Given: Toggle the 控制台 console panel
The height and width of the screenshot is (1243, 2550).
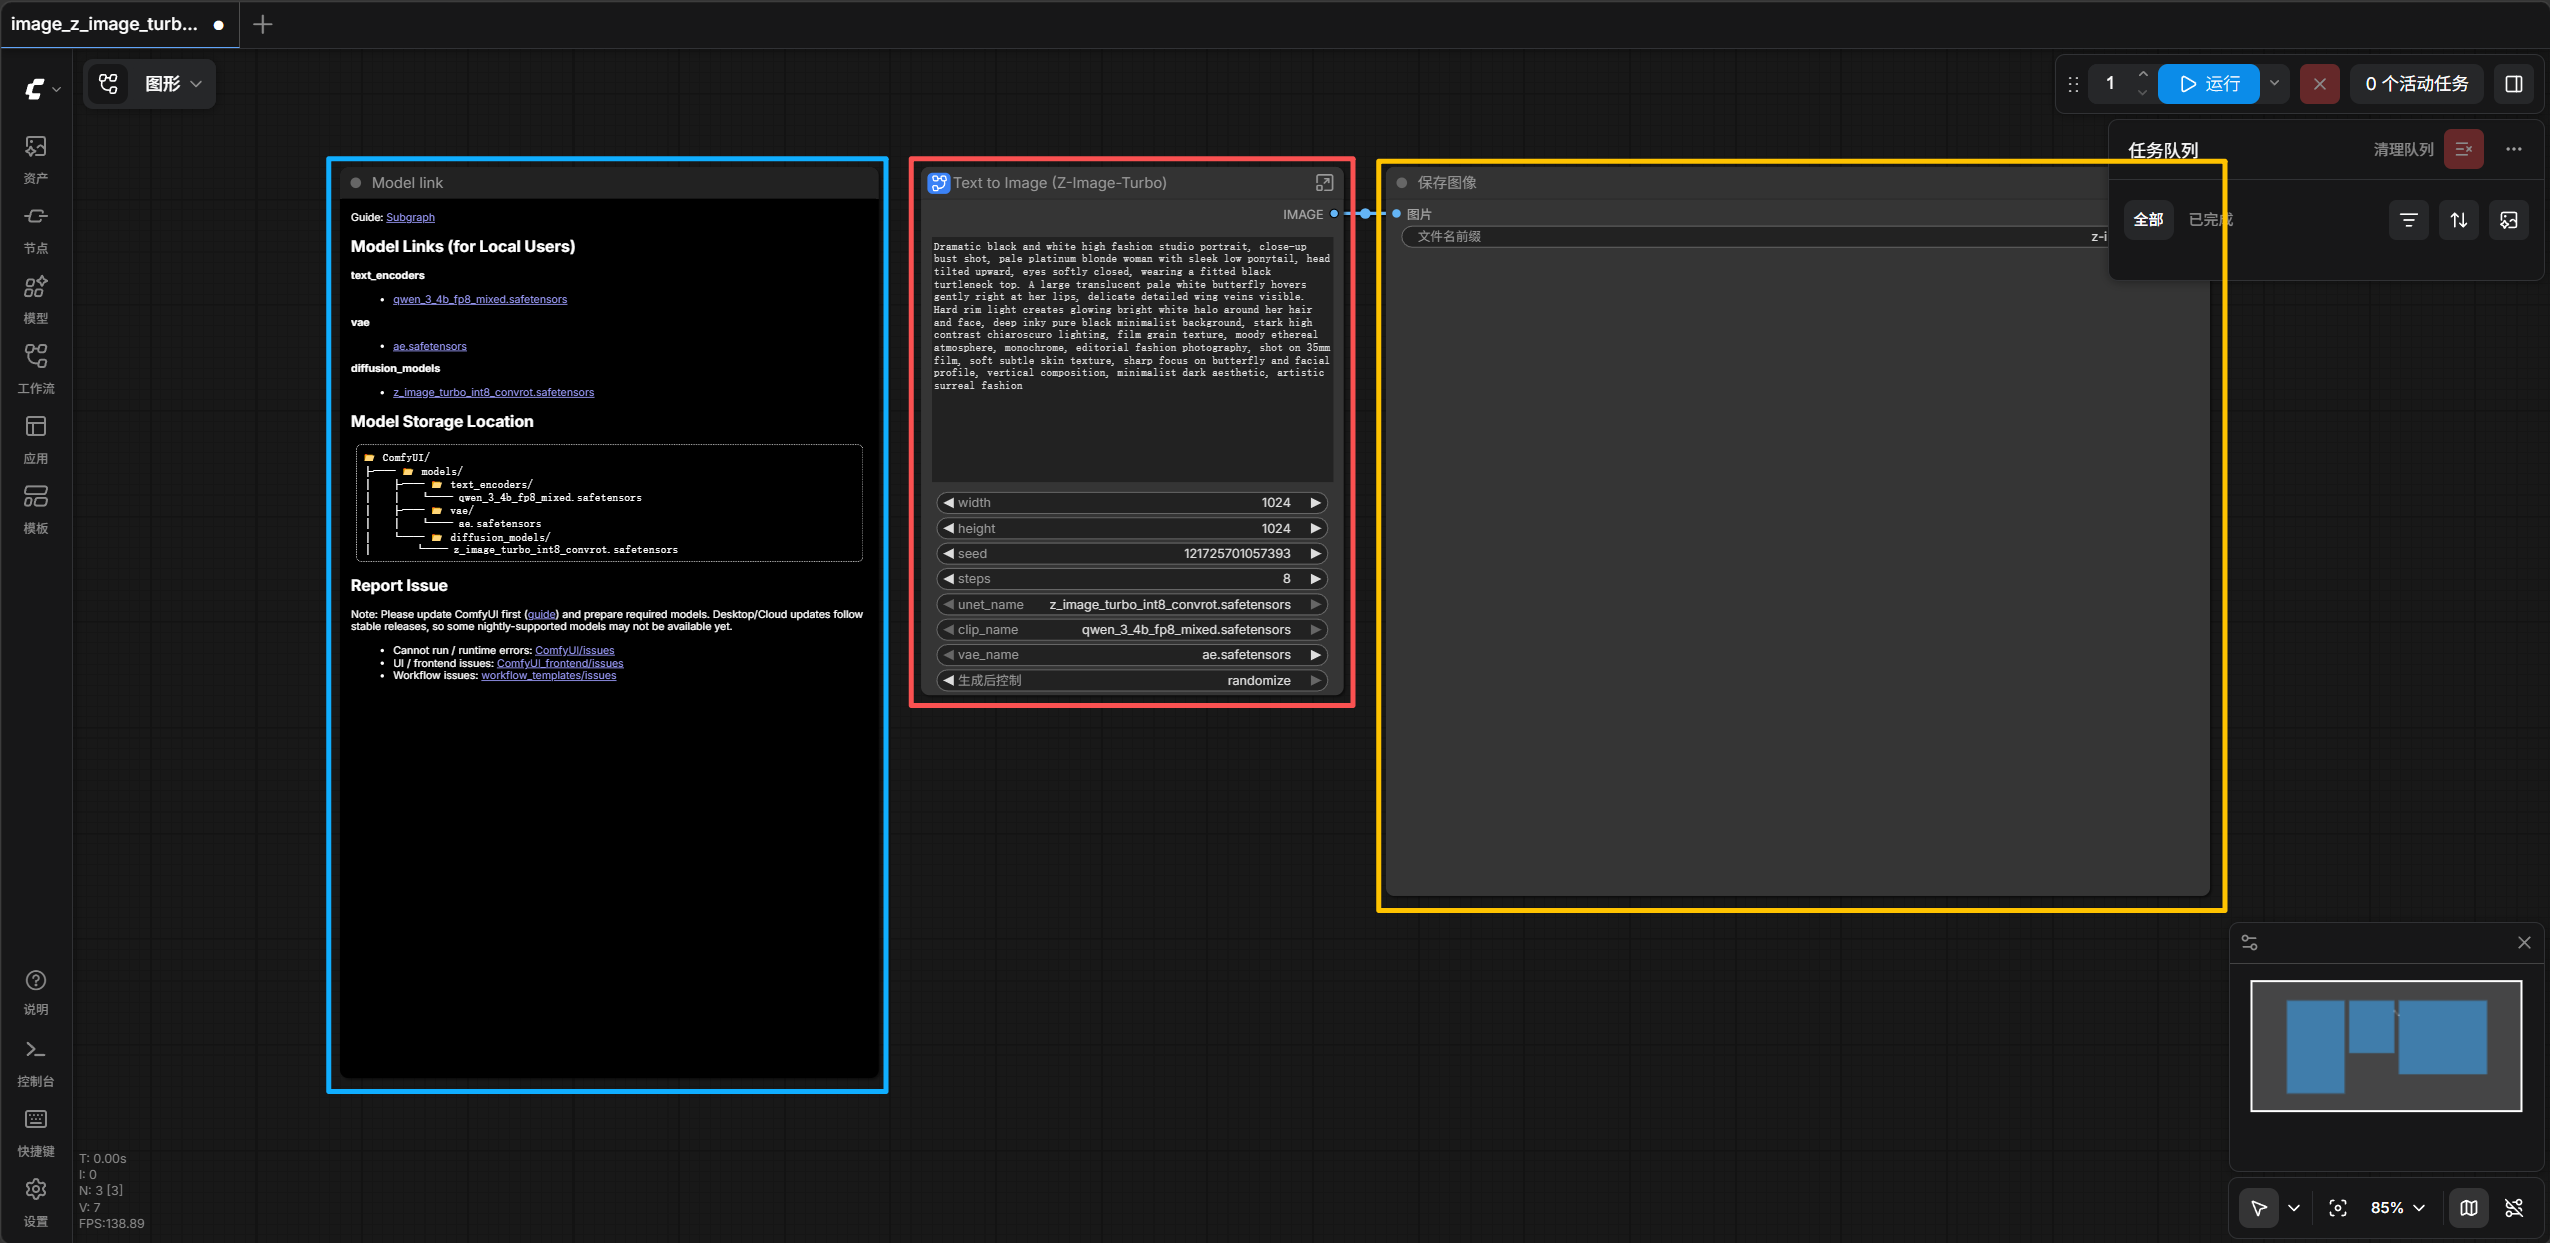Looking at the screenshot, I should click(36, 1062).
